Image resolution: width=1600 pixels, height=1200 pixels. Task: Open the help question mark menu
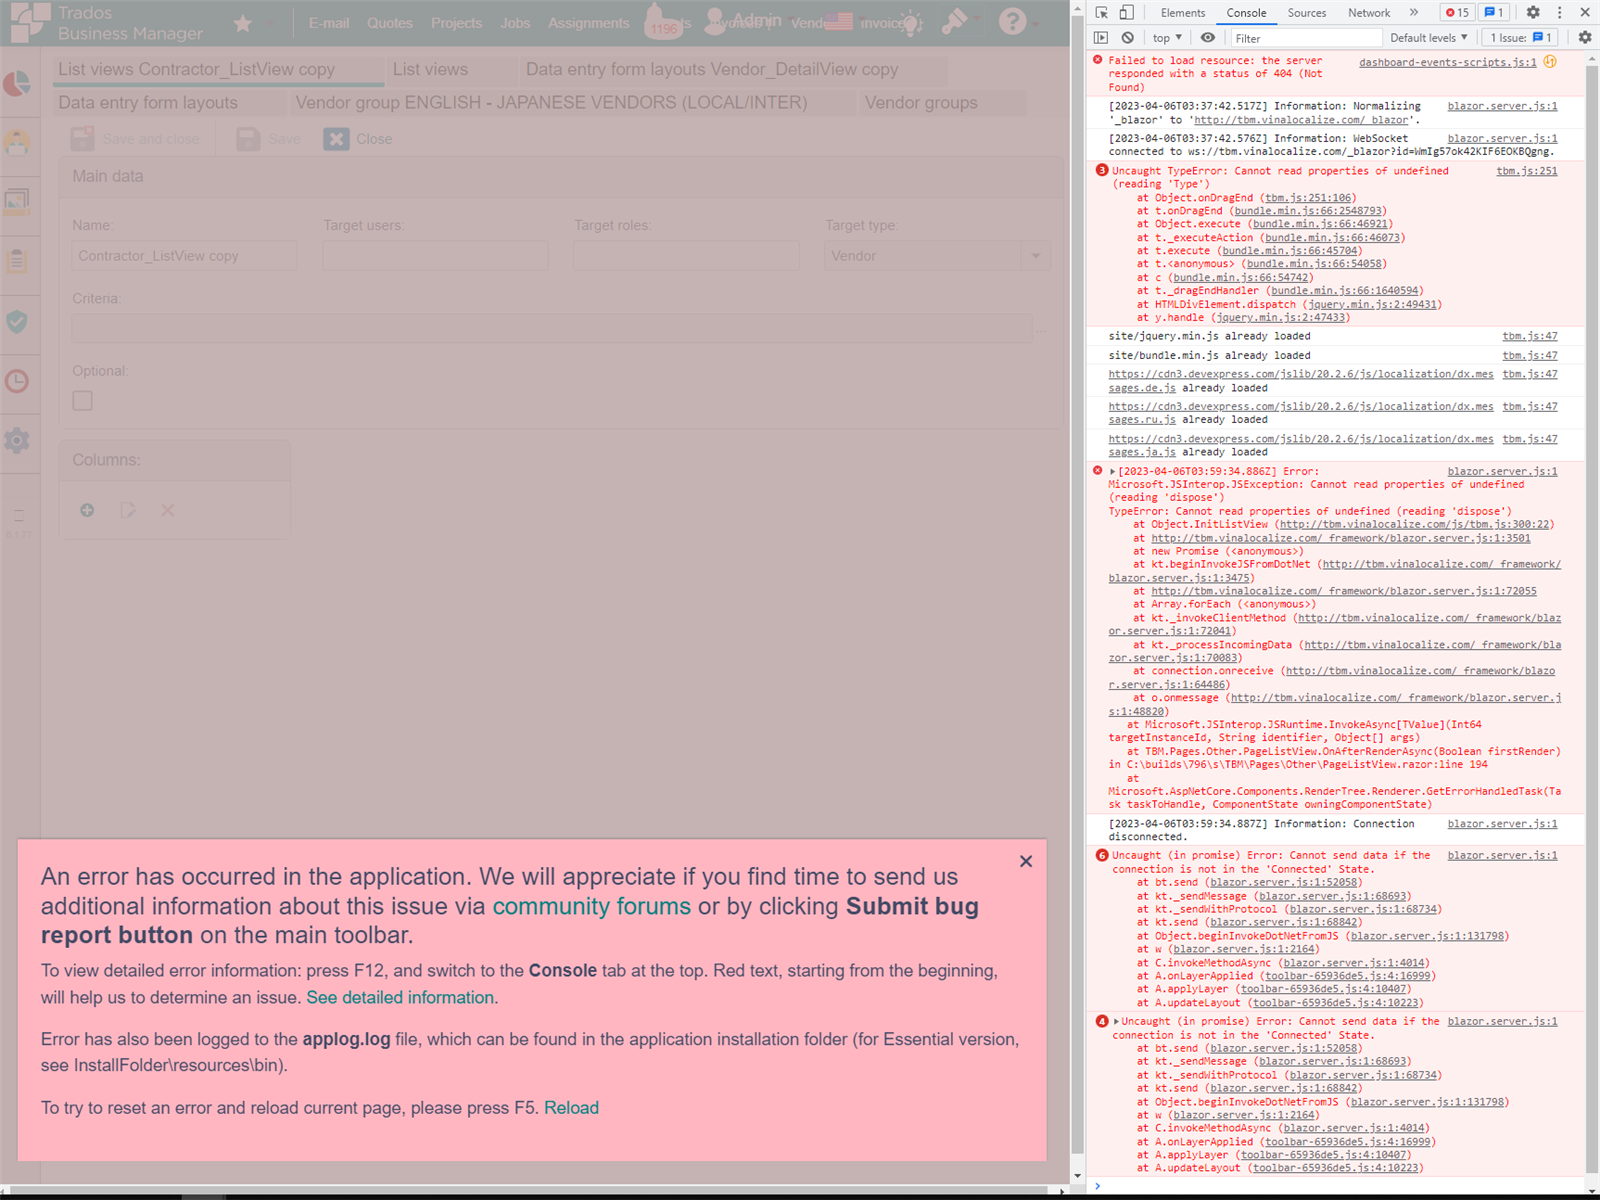(x=1012, y=21)
